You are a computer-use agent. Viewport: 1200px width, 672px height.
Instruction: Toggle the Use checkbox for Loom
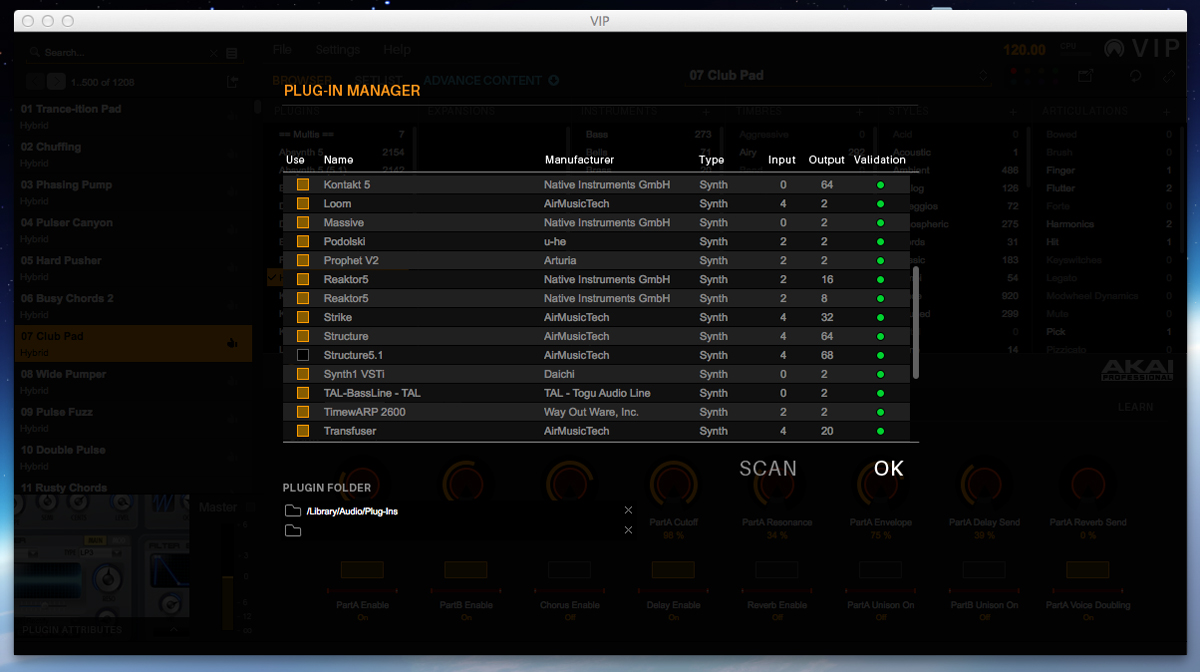303,204
